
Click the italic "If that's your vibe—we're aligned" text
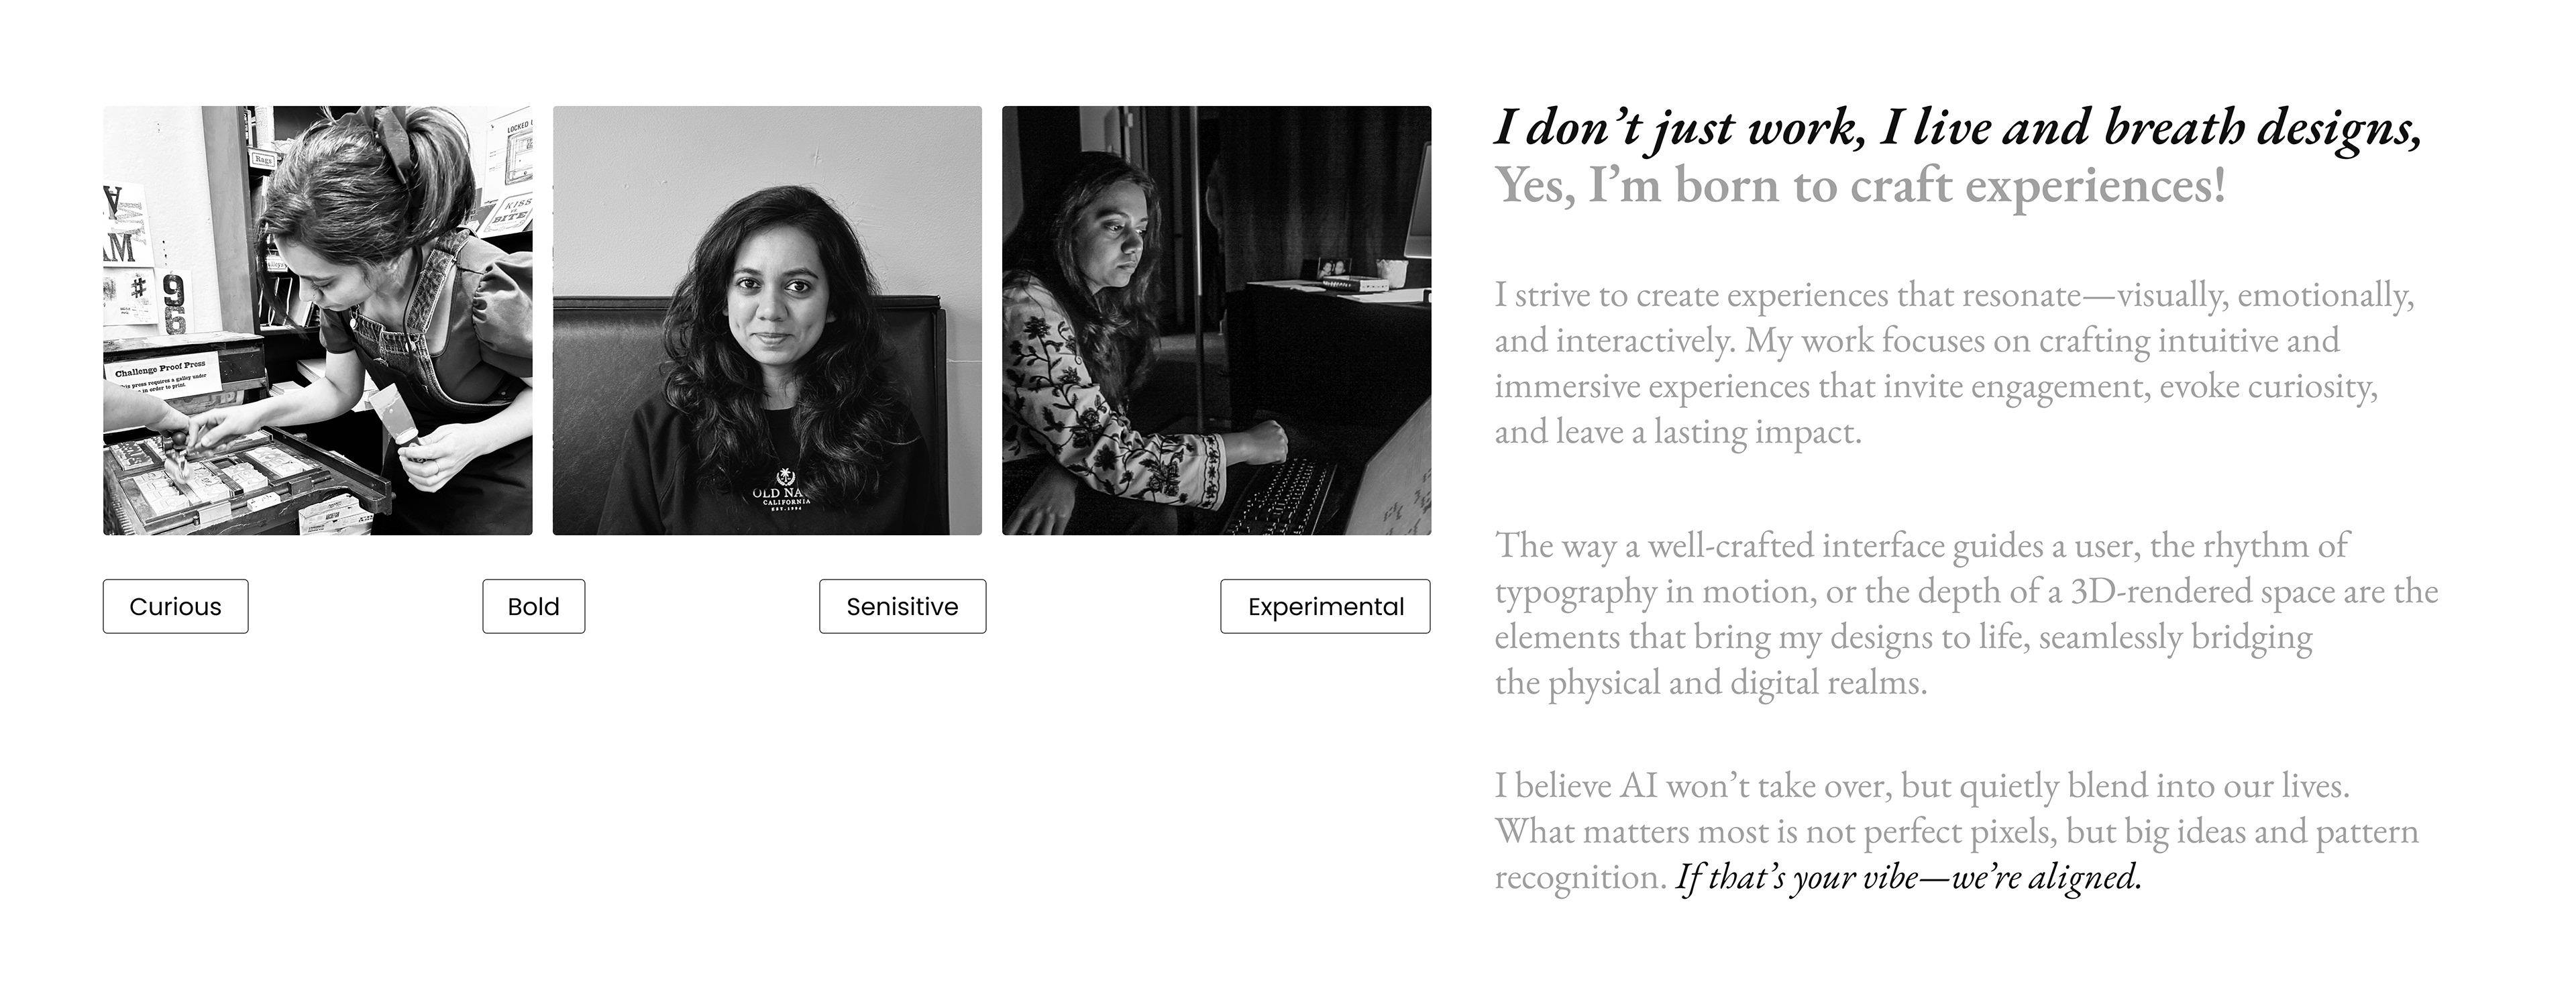tap(1908, 878)
